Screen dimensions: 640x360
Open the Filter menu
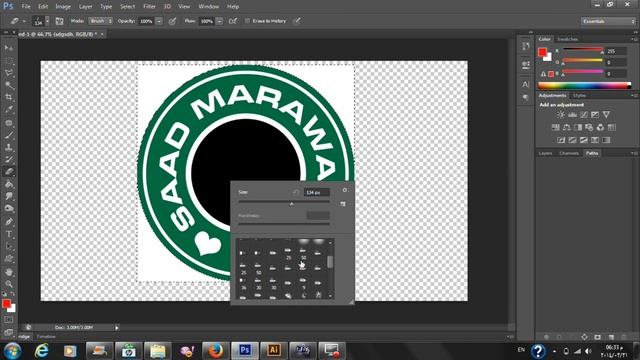149,7
